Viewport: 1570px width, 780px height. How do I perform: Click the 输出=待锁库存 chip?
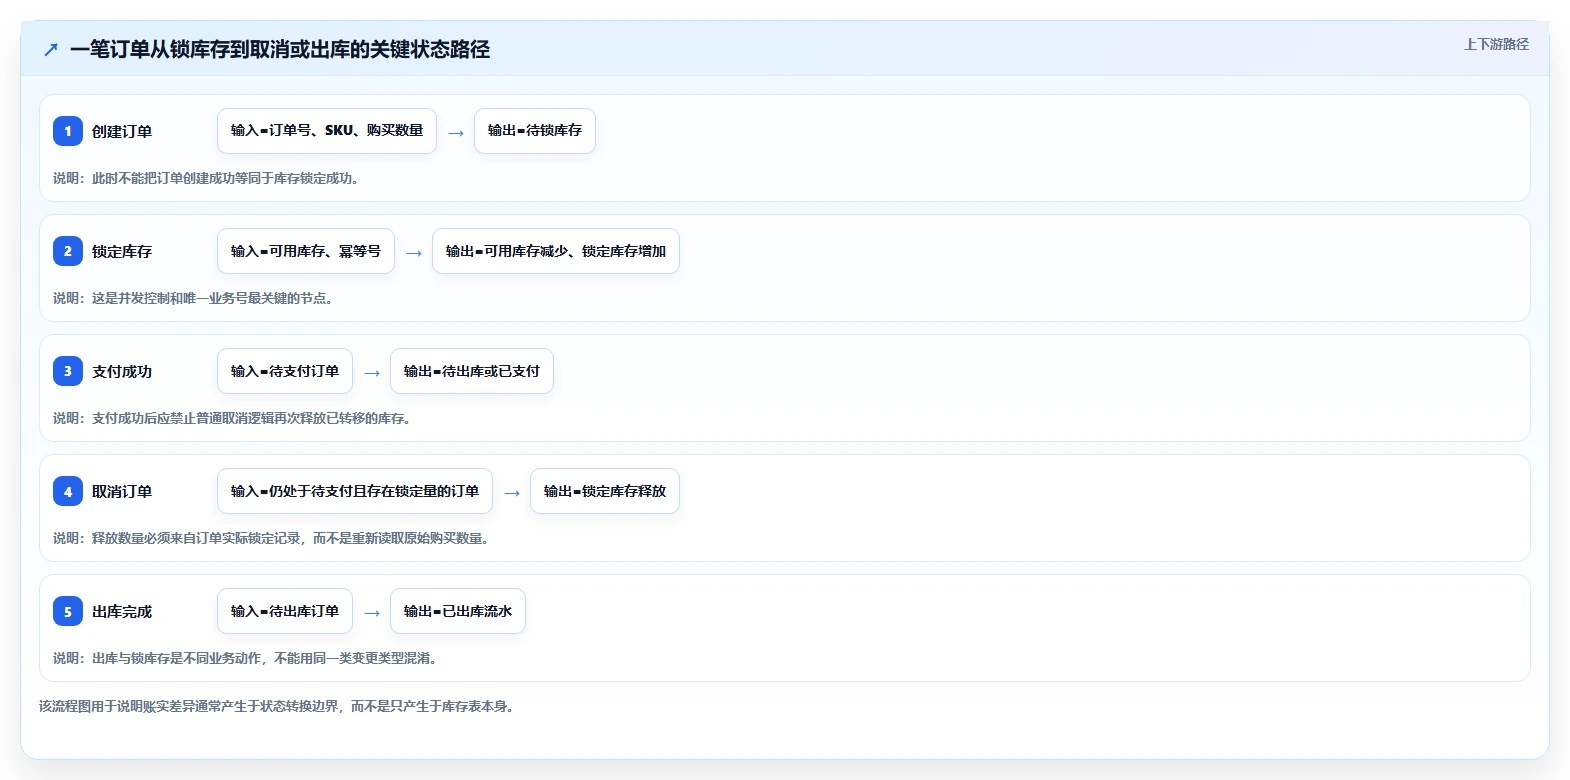click(535, 131)
